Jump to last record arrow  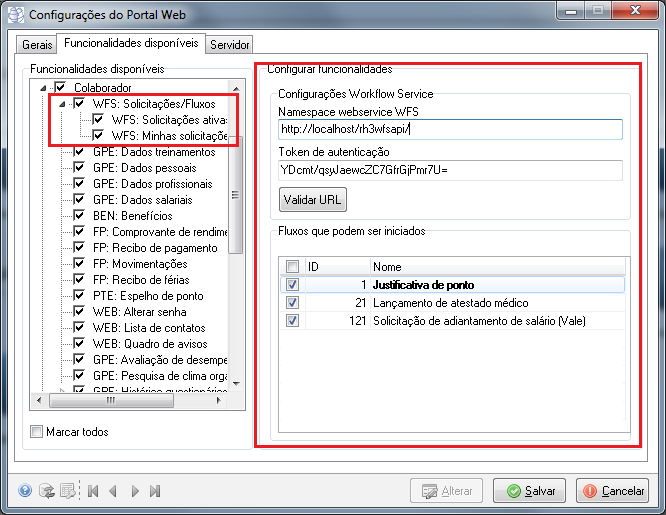coord(157,491)
